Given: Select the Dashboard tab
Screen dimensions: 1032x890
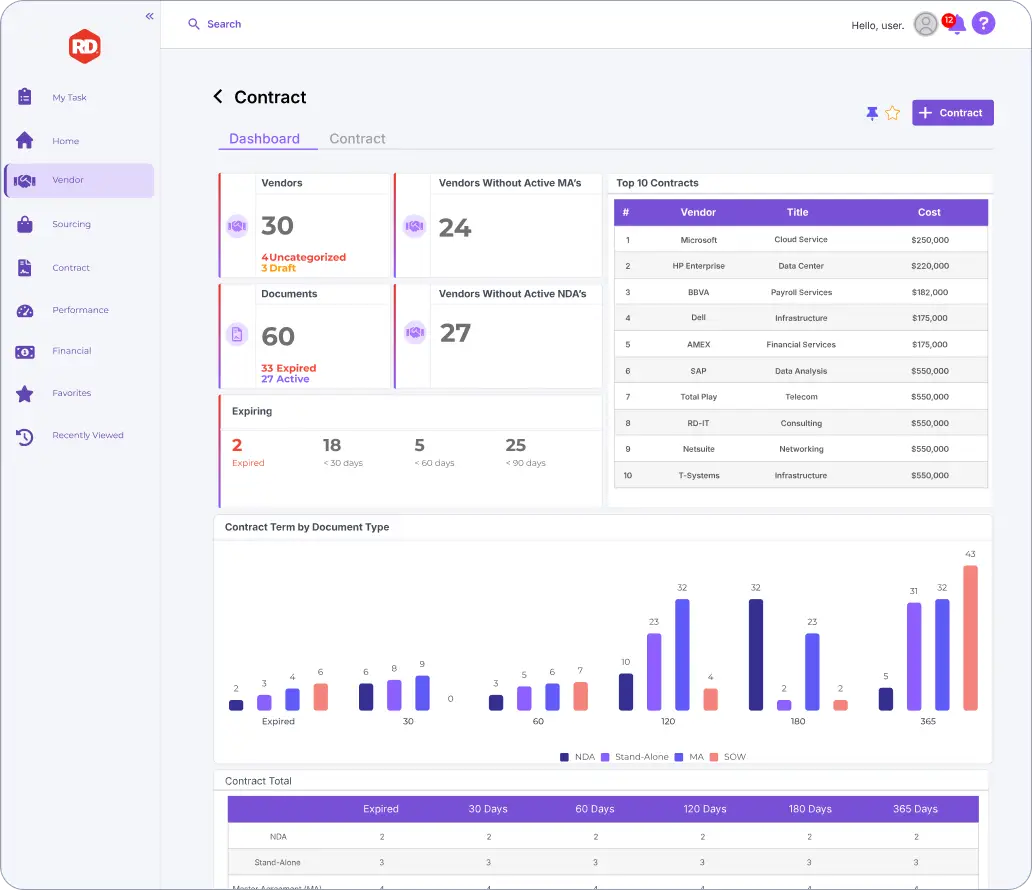Looking at the screenshot, I should coord(264,139).
